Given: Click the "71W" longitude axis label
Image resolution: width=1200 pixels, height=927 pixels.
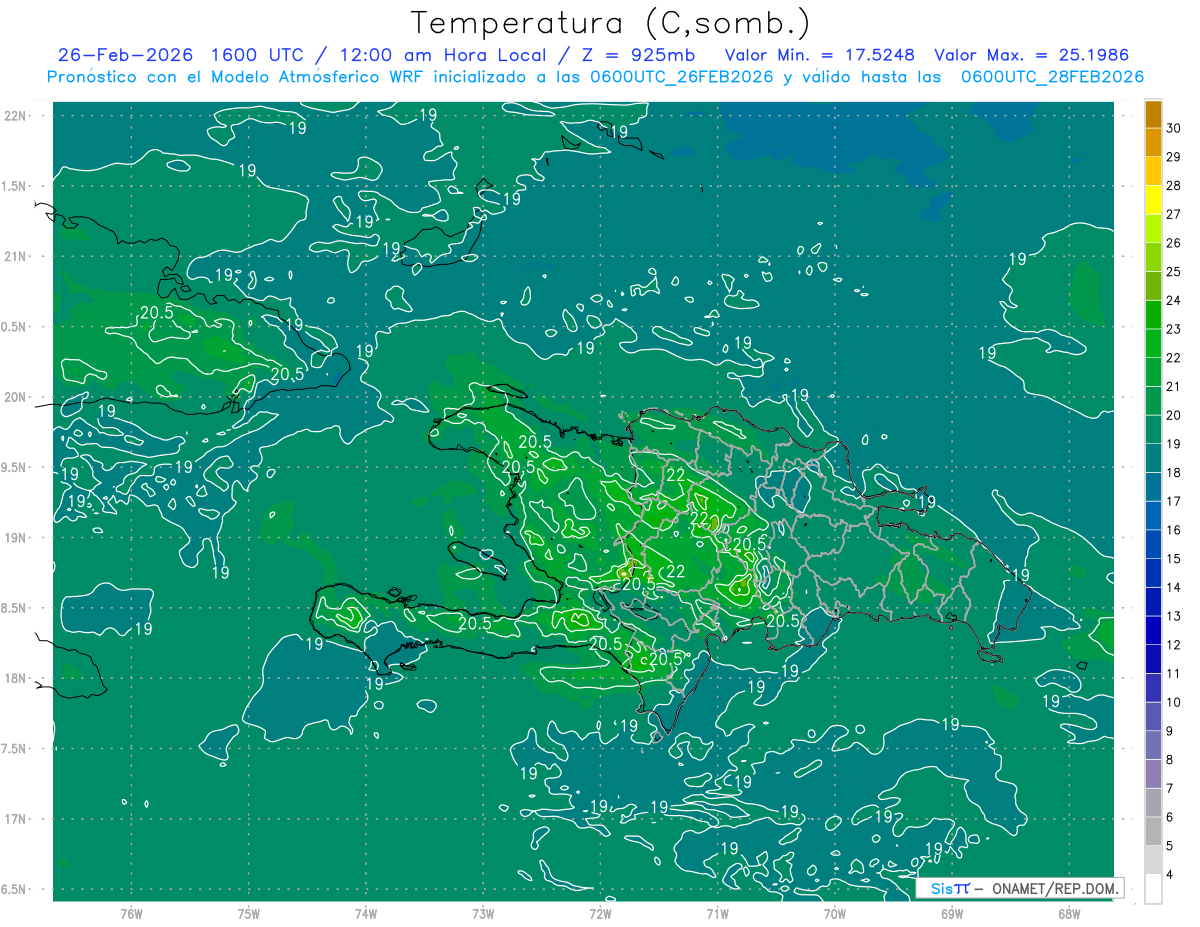Looking at the screenshot, I should (717, 914).
